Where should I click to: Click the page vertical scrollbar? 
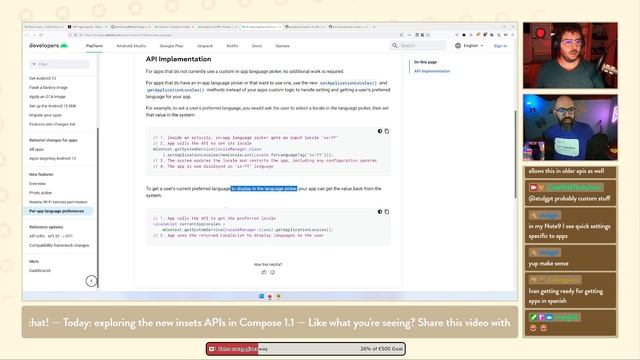click(x=516, y=155)
